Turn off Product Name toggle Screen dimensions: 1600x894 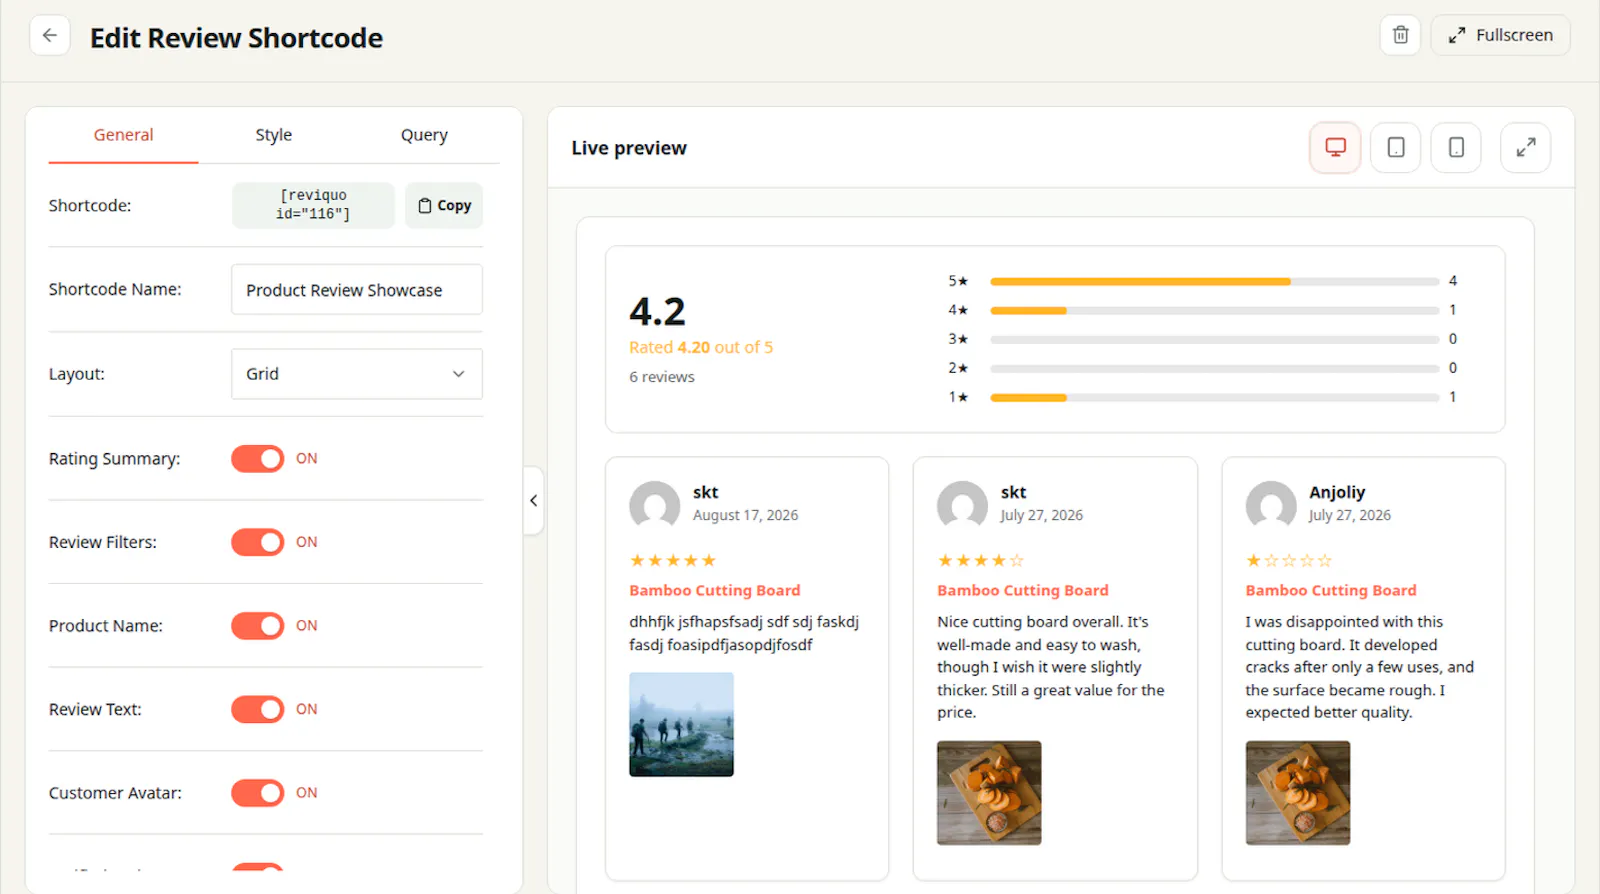coord(258,626)
